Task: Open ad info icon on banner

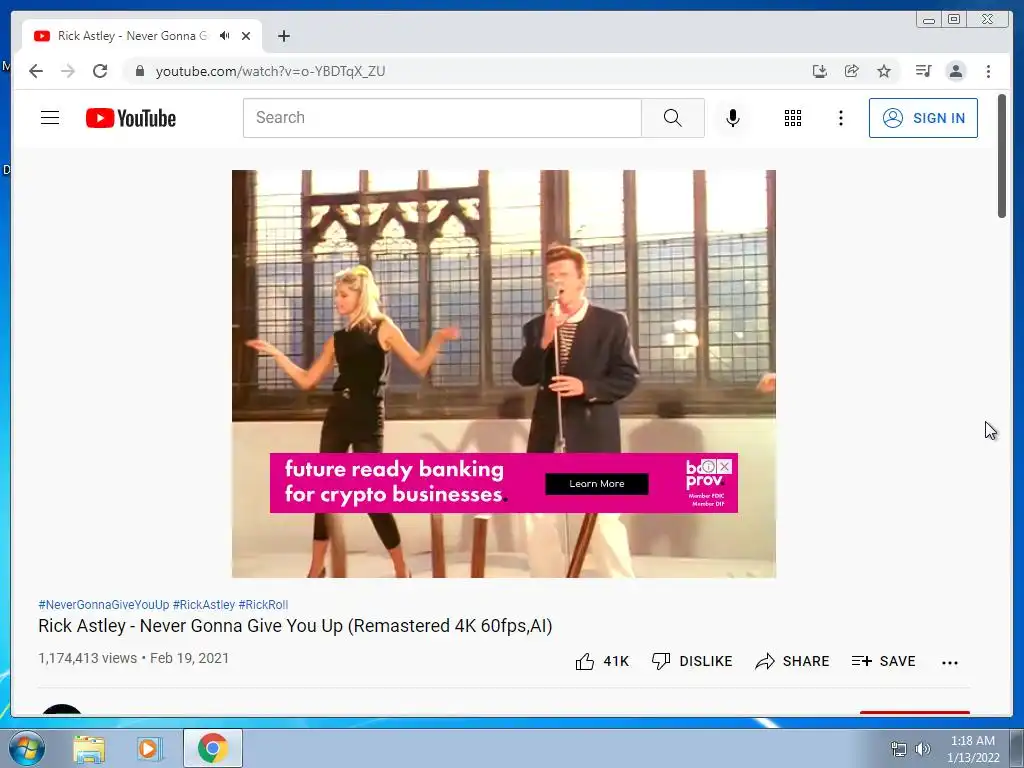Action: tap(709, 466)
